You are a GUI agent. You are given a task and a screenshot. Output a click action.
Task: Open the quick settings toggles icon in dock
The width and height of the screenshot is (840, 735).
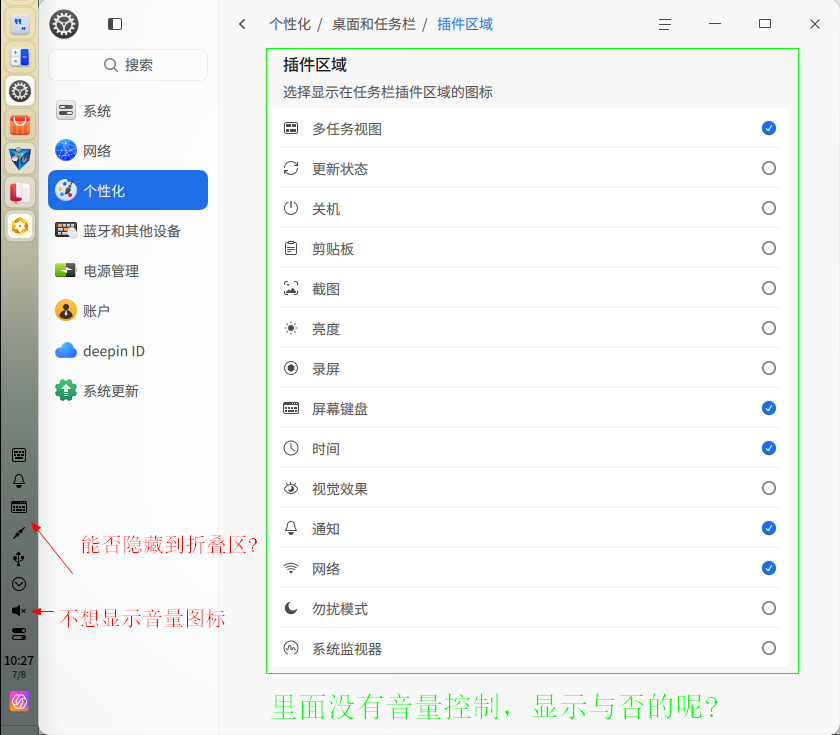tap(19, 634)
